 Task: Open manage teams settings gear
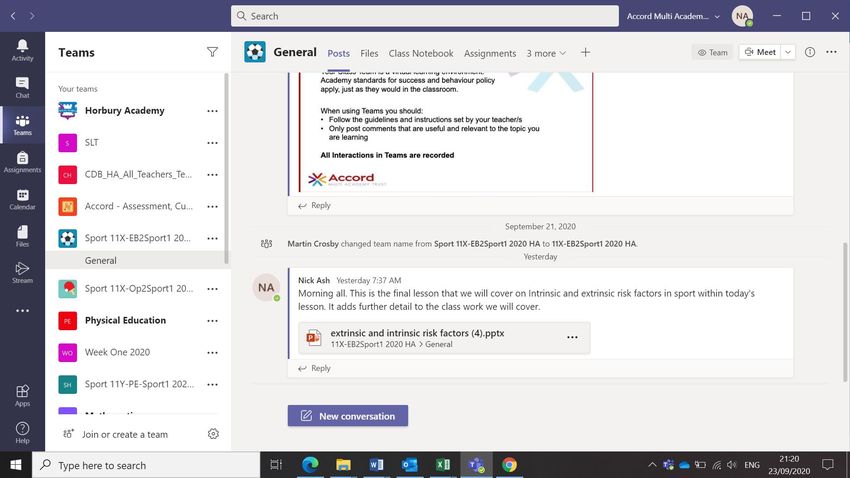(x=213, y=434)
